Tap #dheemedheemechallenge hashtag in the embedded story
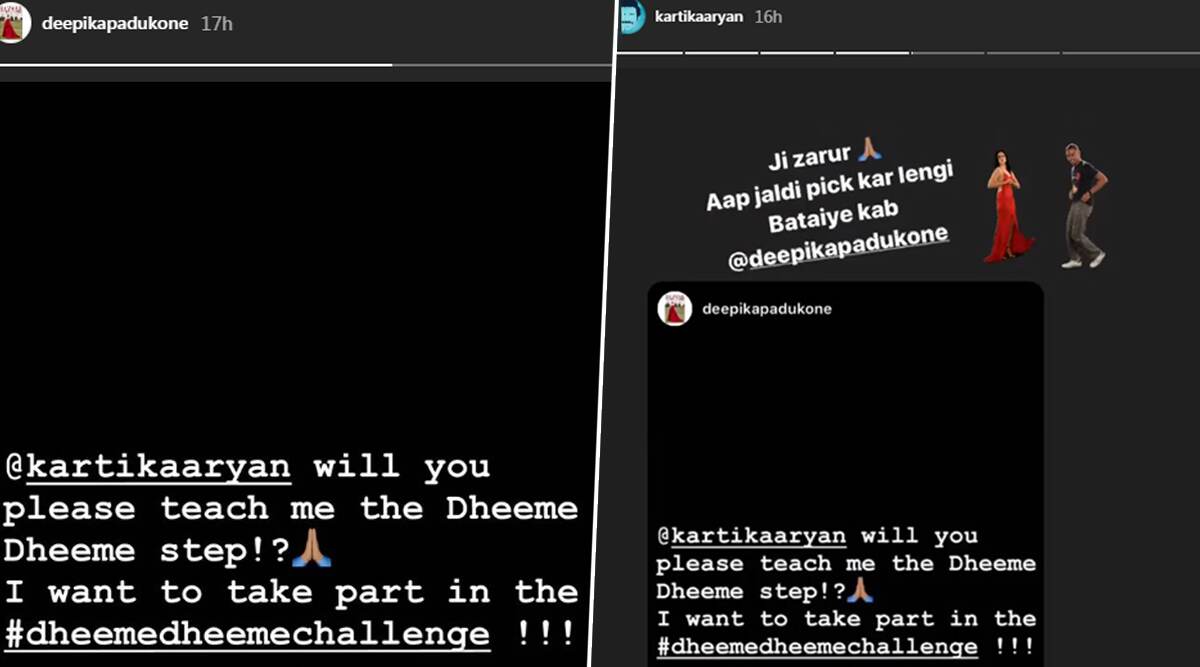The image size is (1200, 667). pos(817,646)
